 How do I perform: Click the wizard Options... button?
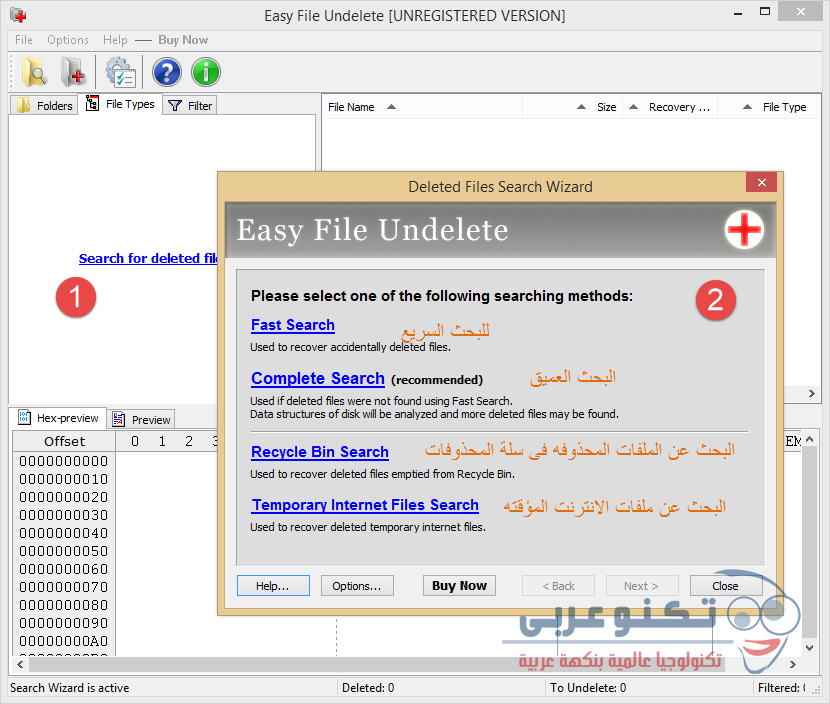pos(357,585)
